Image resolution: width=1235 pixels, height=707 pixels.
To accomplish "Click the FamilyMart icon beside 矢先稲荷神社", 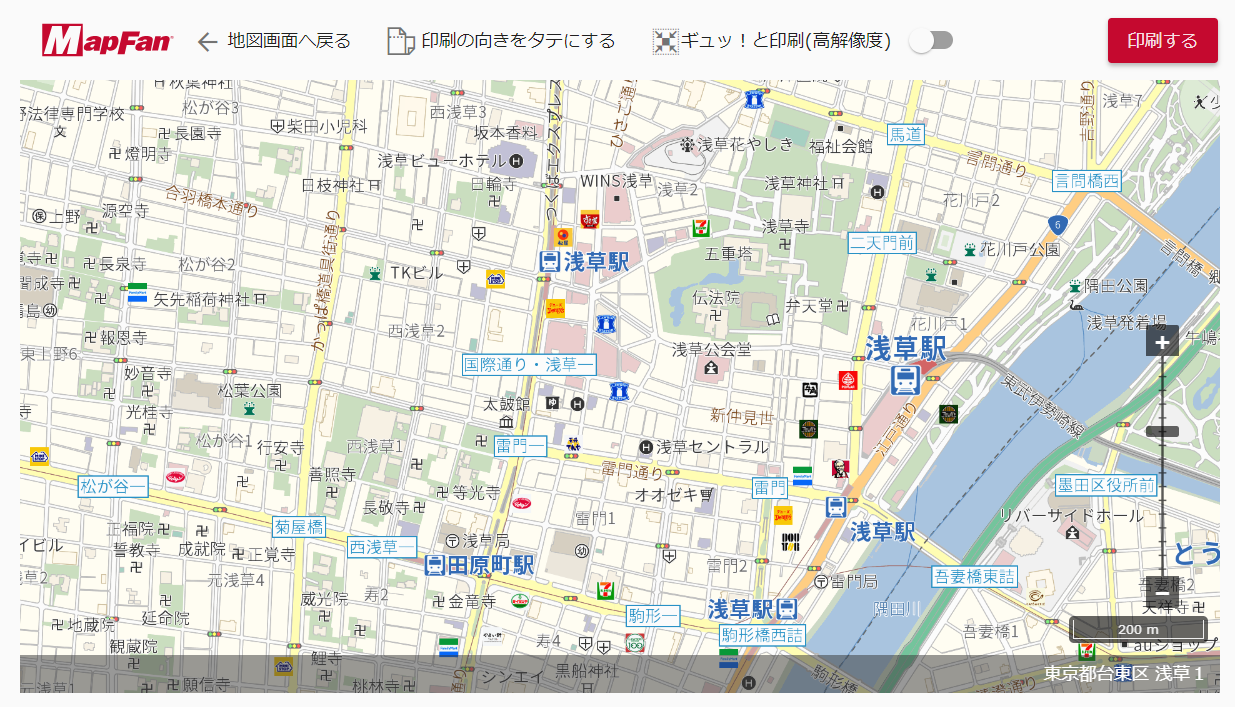I will (x=137, y=293).
